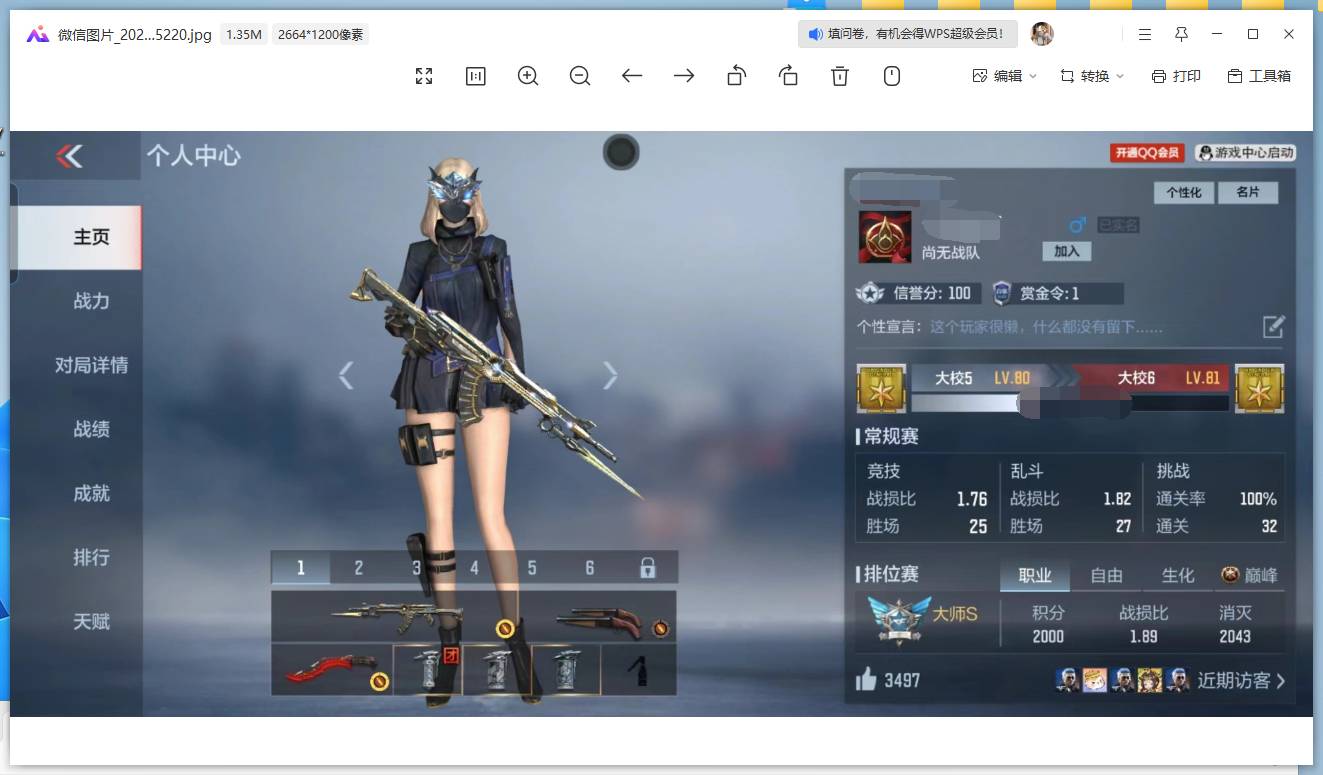Click the WPS survey banner 填问卷
This screenshot has width=1323, height=775.
[x=907, y=34]
